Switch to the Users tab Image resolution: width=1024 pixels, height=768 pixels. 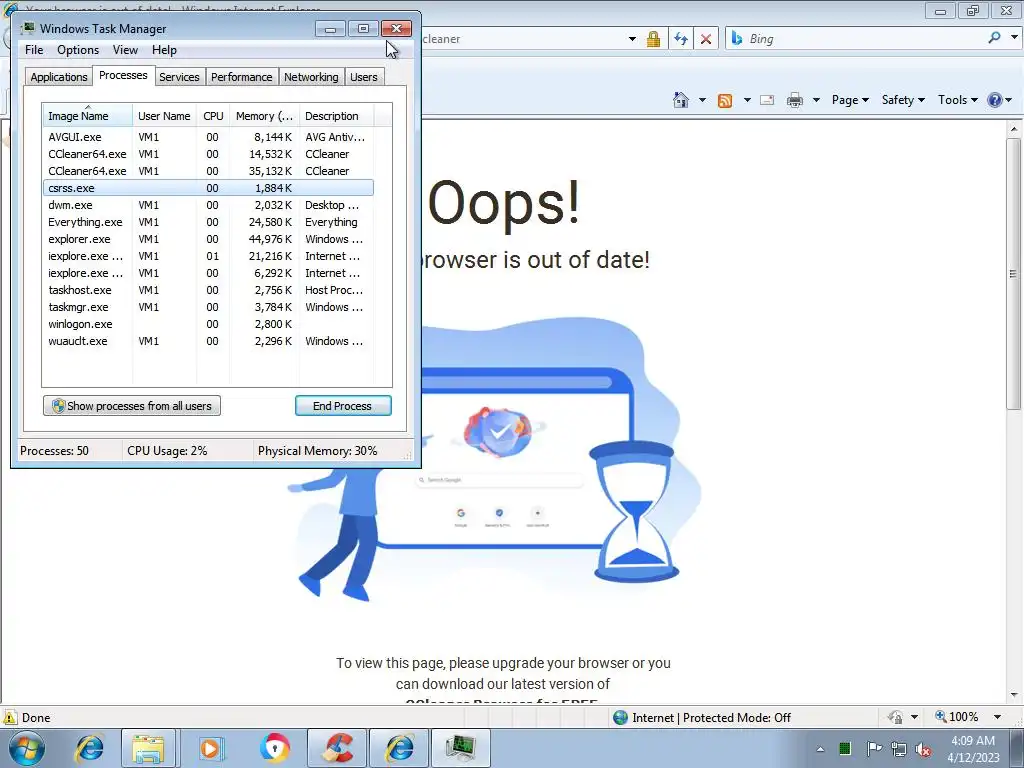(363, 77)
